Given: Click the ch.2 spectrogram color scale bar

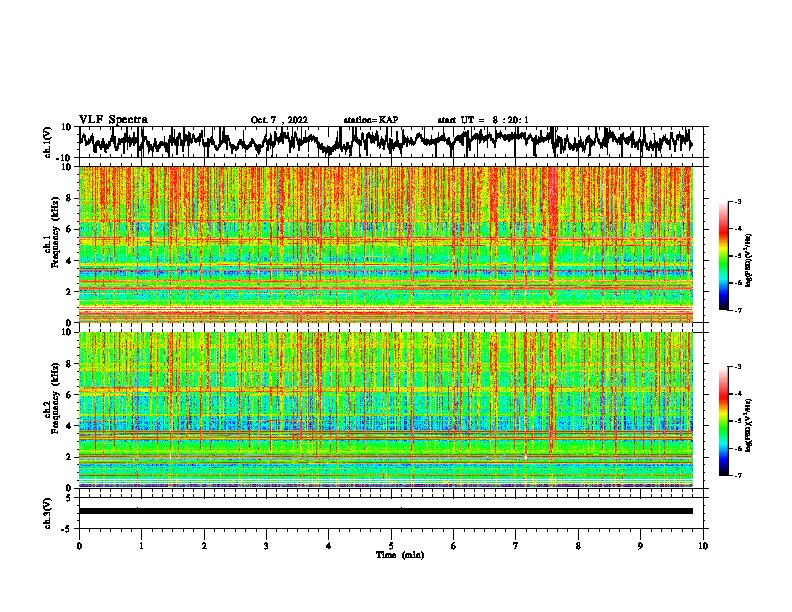Looking at the screenshot, I should click(x=723, y=421).
